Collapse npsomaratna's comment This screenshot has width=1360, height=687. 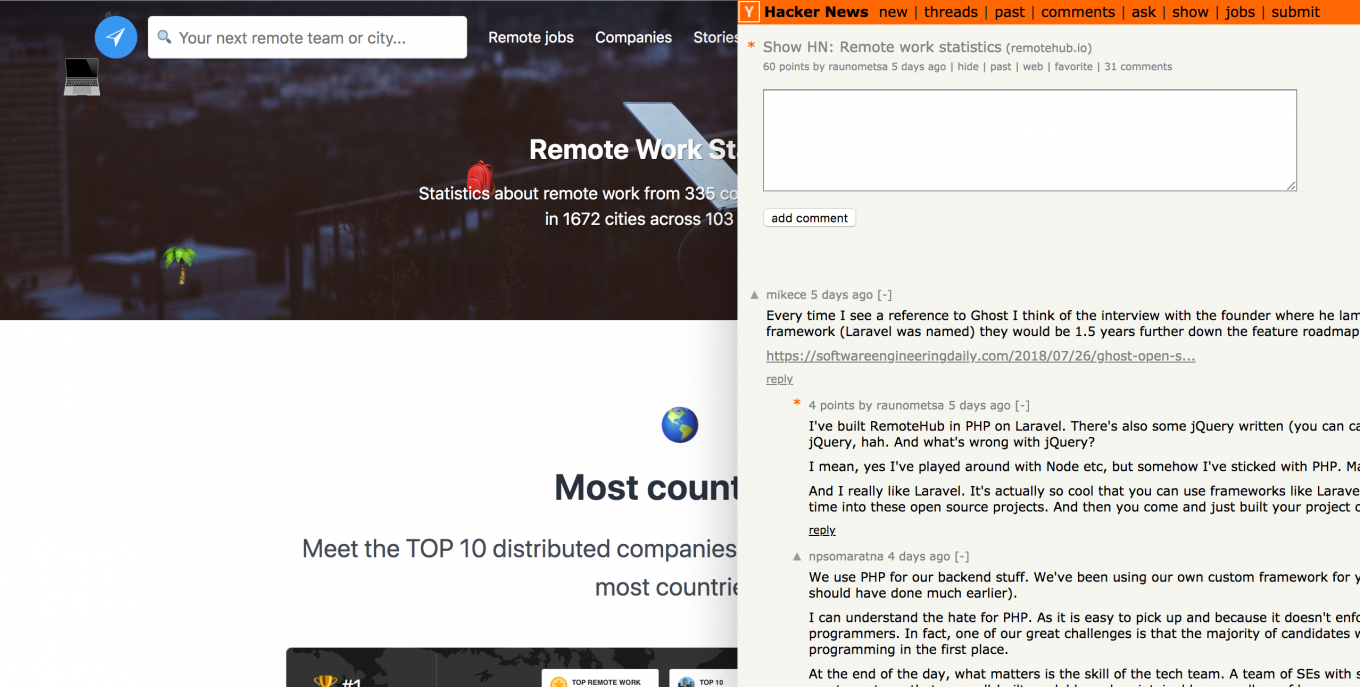point(961,556)
